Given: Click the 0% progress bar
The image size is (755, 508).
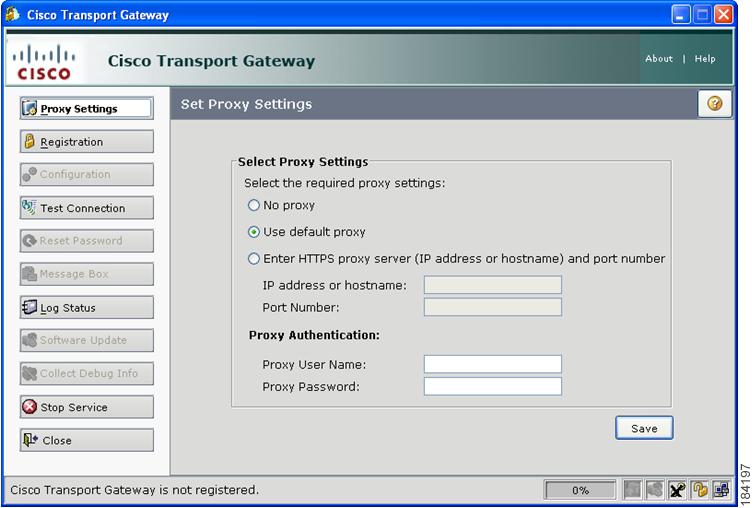Looking at the screenshot, I should [580, 490].
